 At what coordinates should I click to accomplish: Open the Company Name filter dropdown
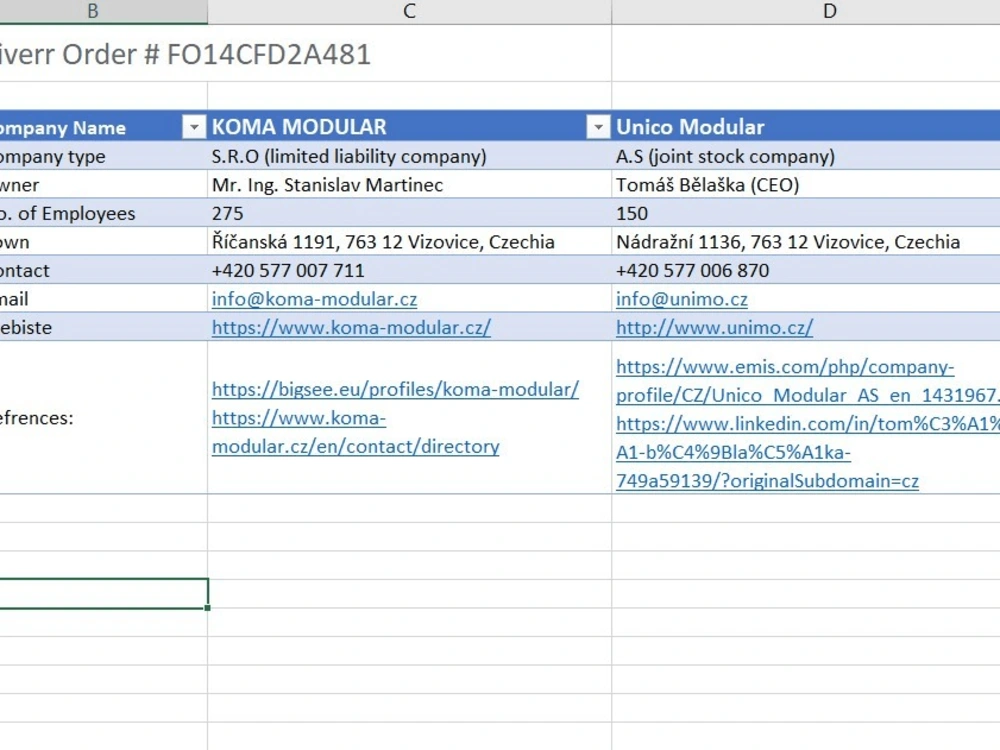(x=193, y=128)
